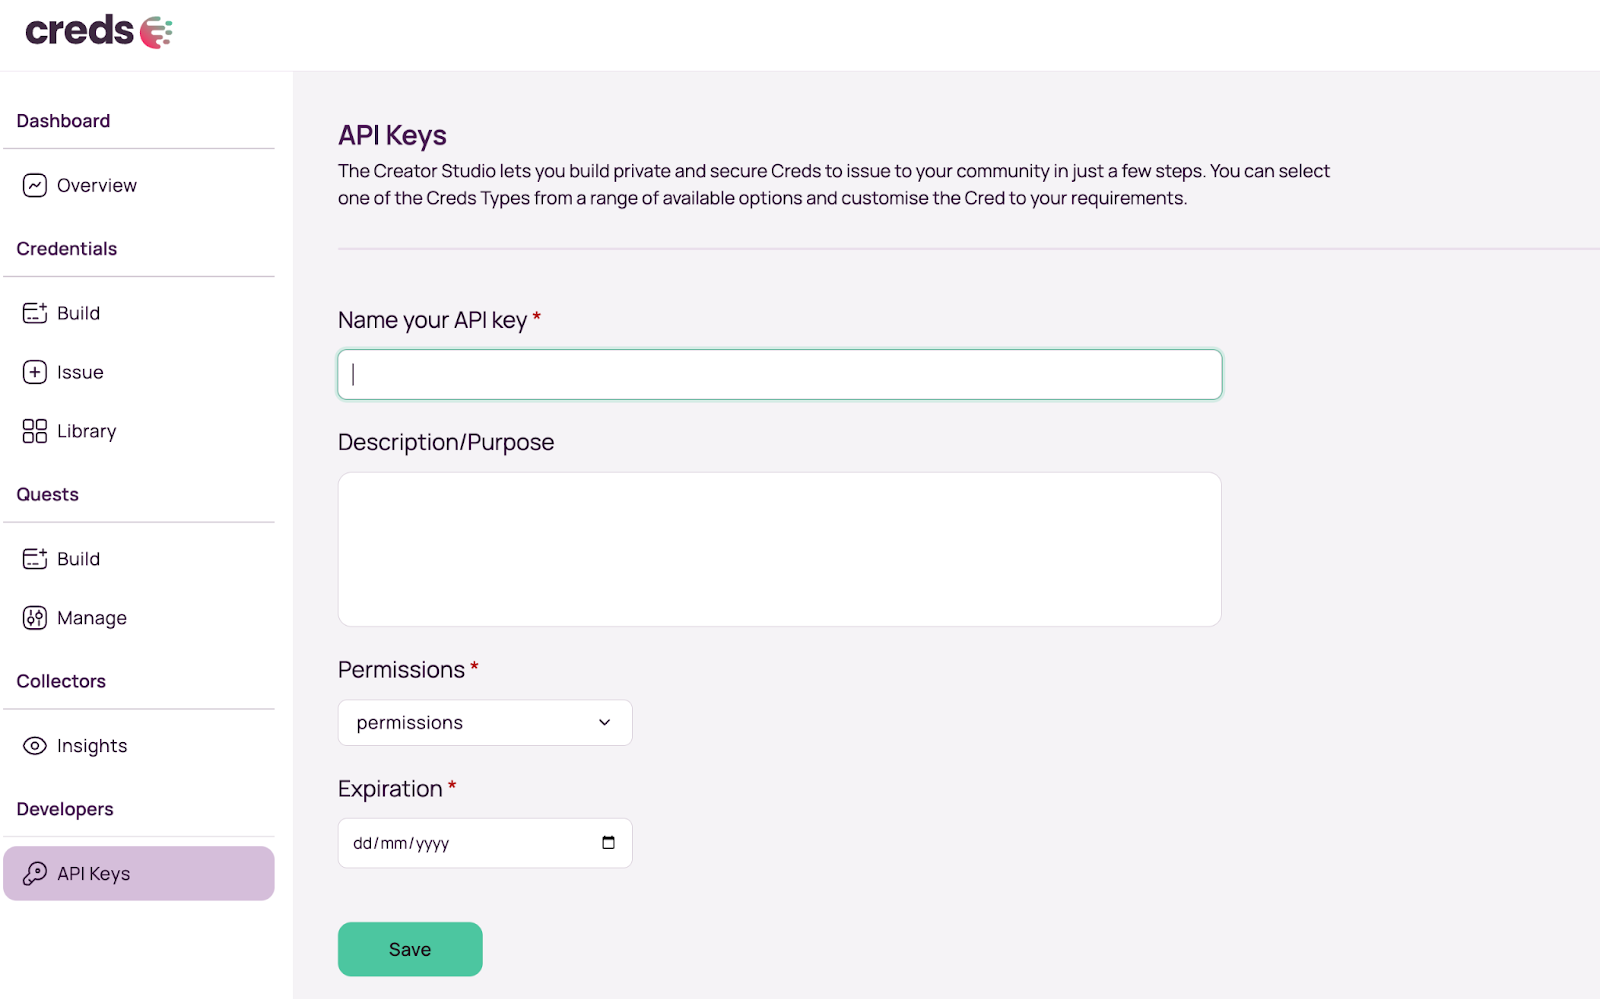Go to the Library section

(x=87, y=432)
